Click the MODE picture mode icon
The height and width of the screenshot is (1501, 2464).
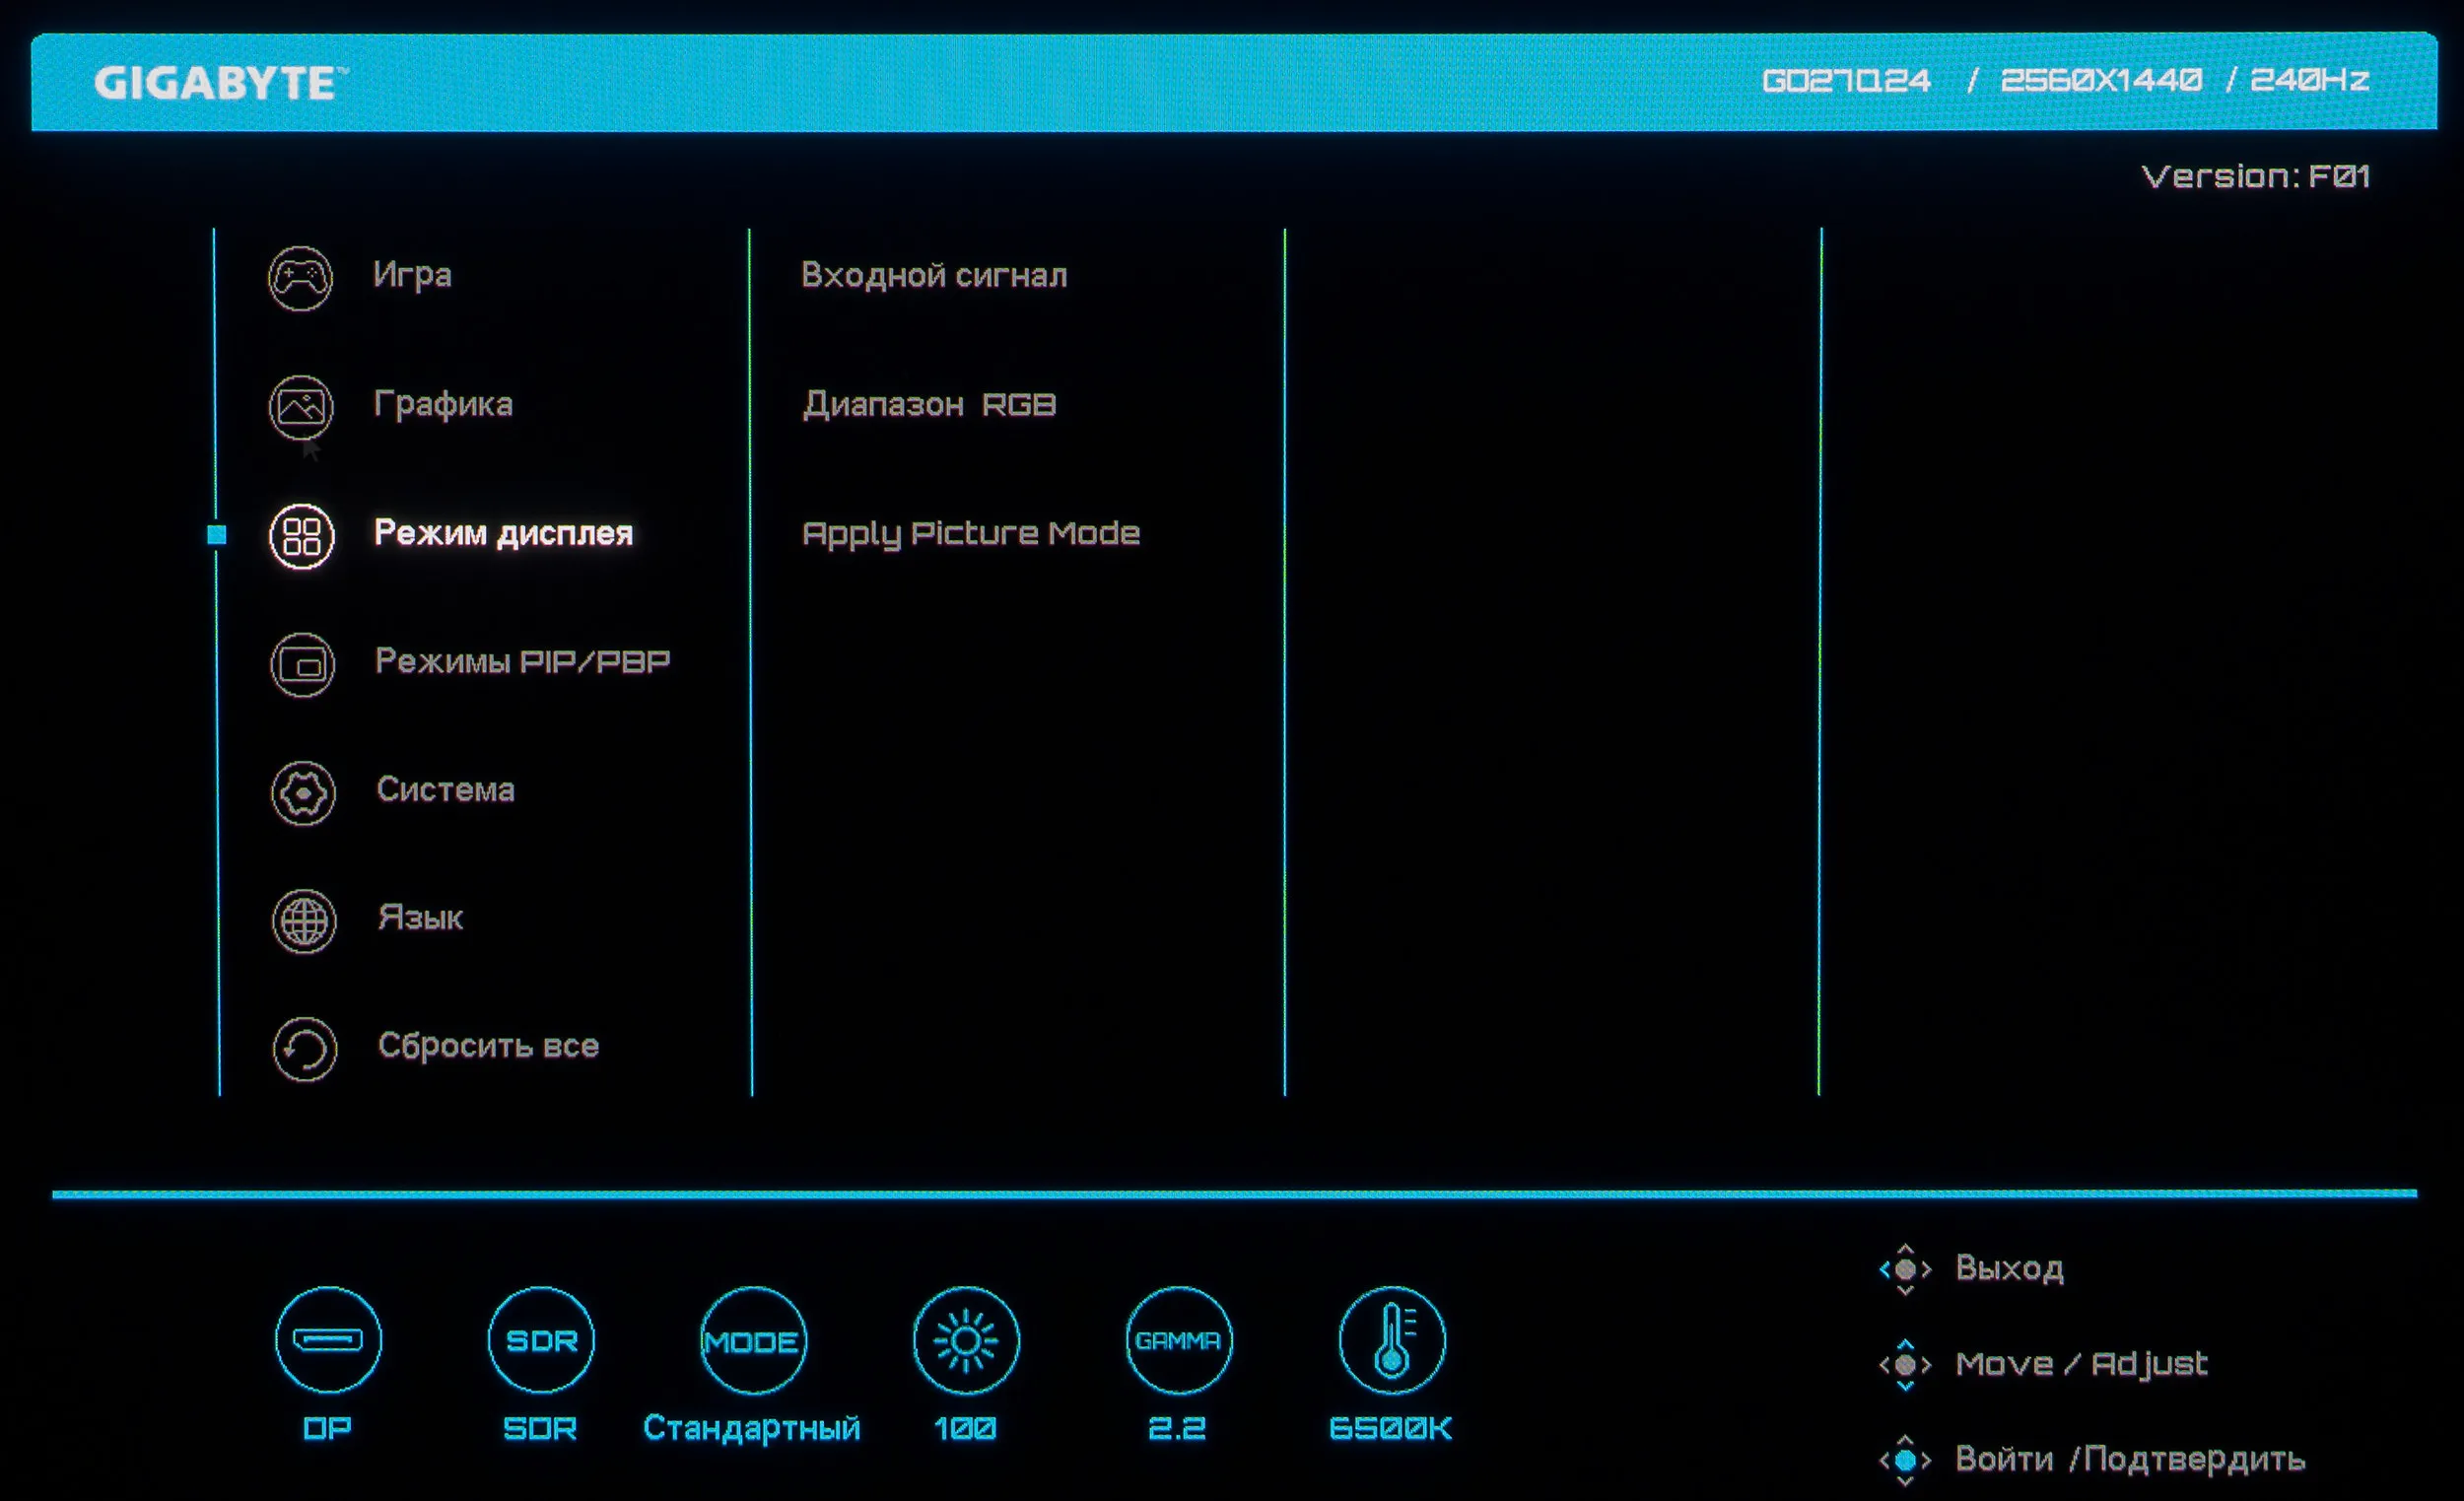(x=752, y=1340)
